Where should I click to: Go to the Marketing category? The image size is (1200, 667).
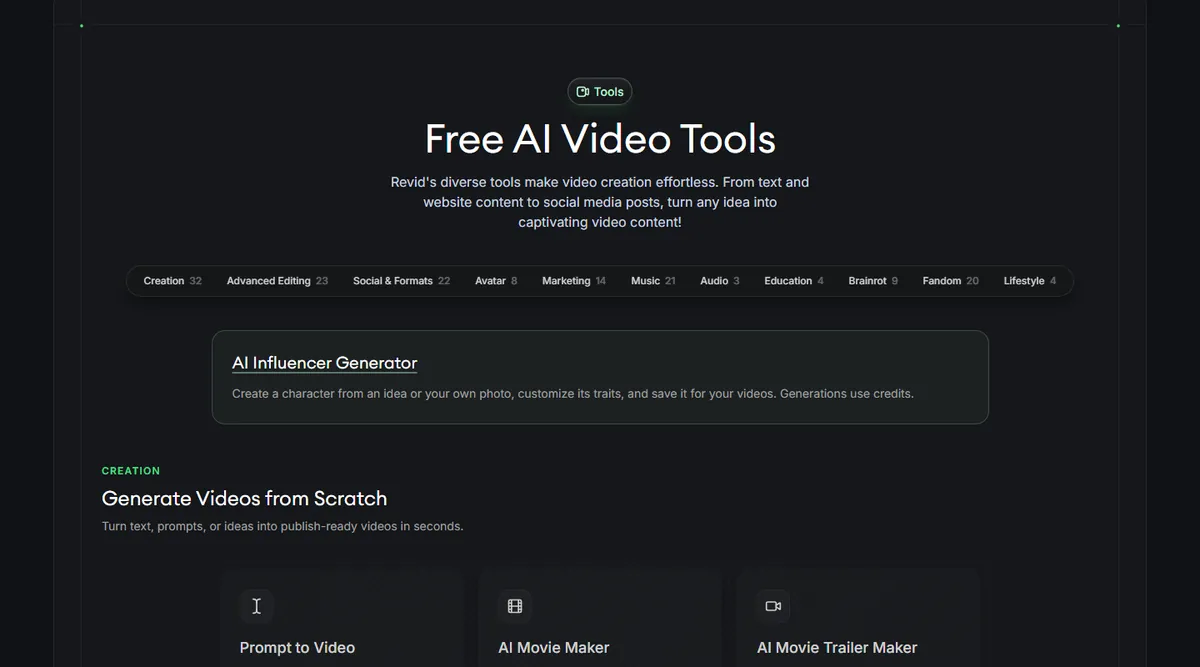click(574, 281)
